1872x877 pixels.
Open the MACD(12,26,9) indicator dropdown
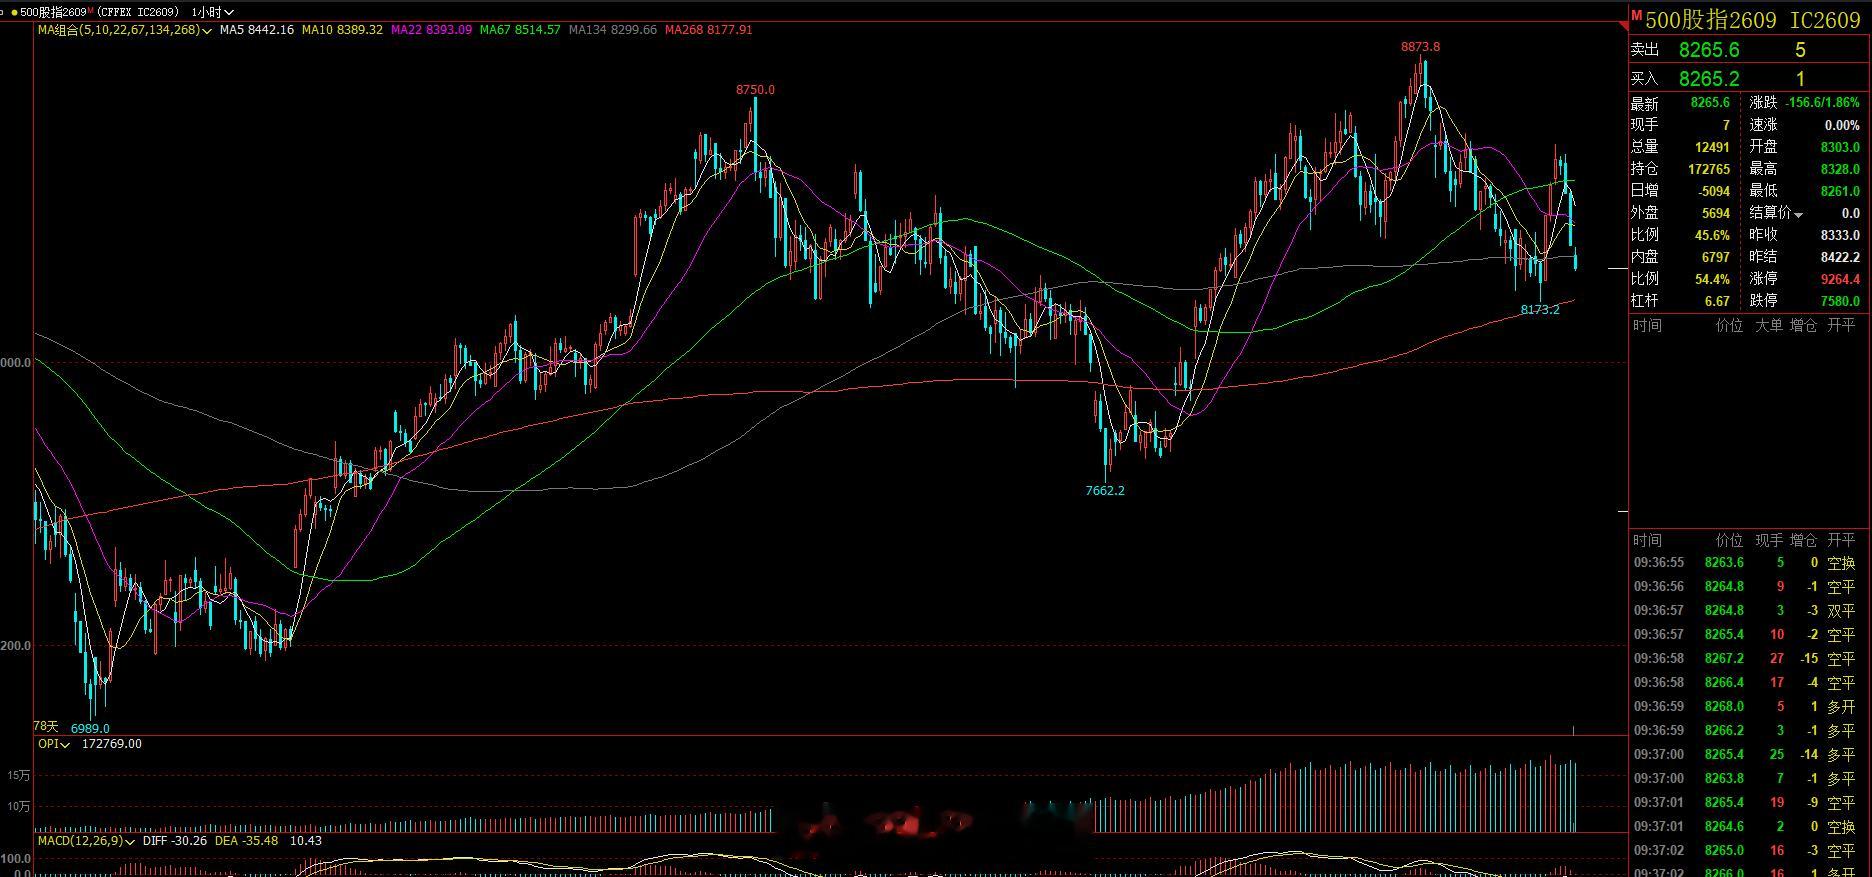[85, 841]
